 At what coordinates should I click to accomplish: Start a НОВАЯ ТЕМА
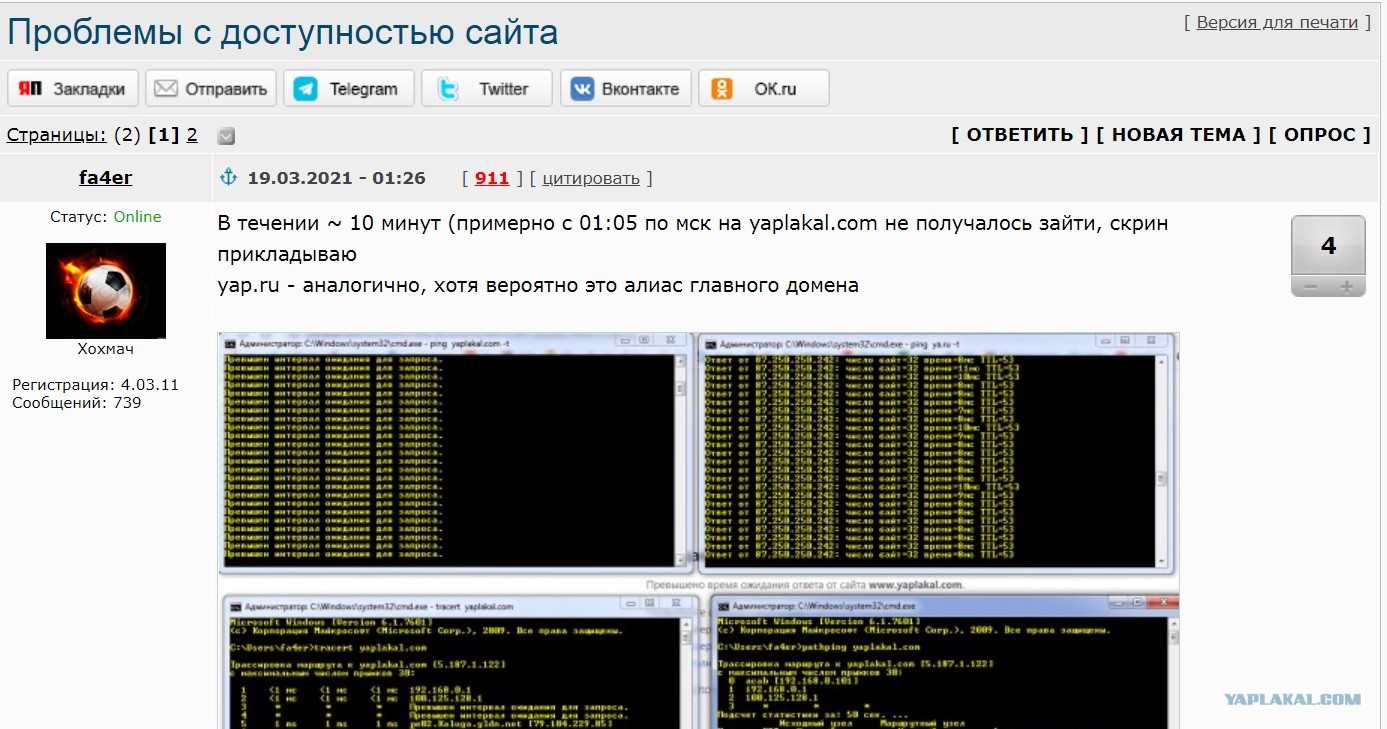pyautogui.click(x=1179, y=135)
